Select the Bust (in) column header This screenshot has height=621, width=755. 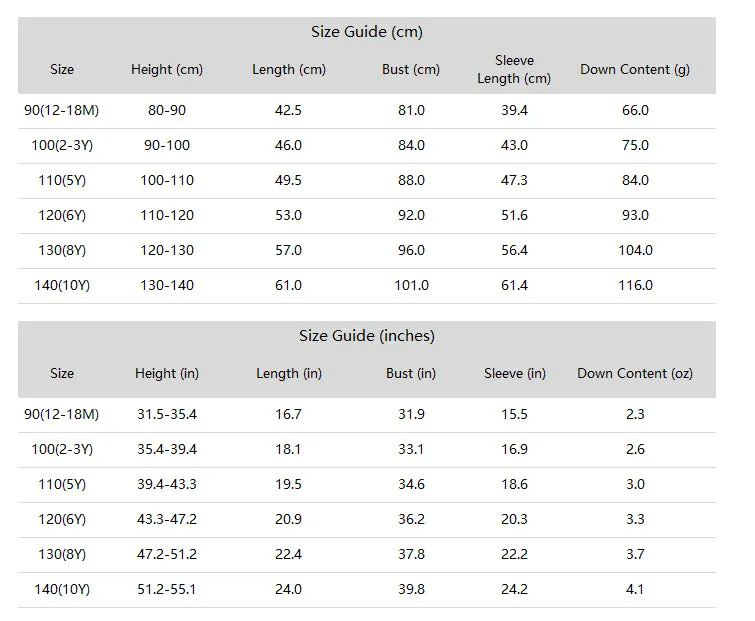coord(411,373)
